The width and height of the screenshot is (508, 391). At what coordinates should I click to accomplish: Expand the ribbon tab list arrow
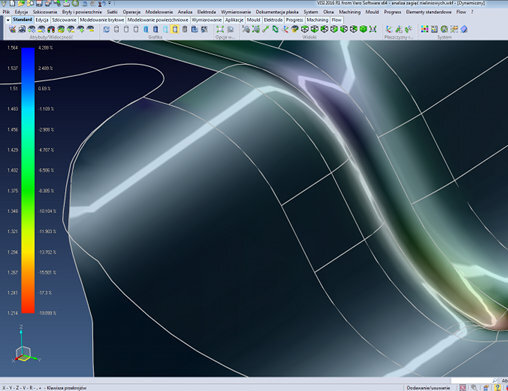(x=8, y=20)
